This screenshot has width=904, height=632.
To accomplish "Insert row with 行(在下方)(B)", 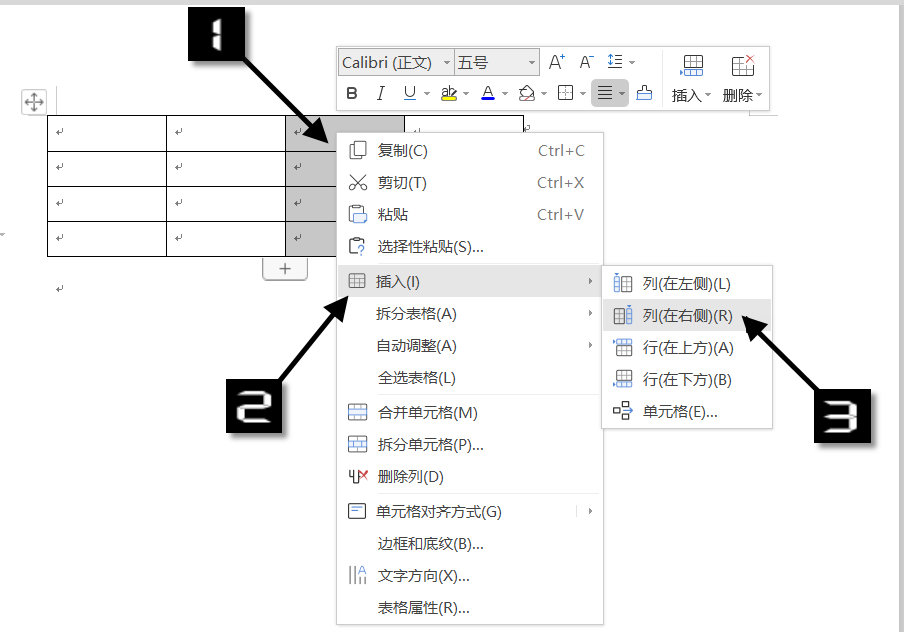I will click(687, 379).
